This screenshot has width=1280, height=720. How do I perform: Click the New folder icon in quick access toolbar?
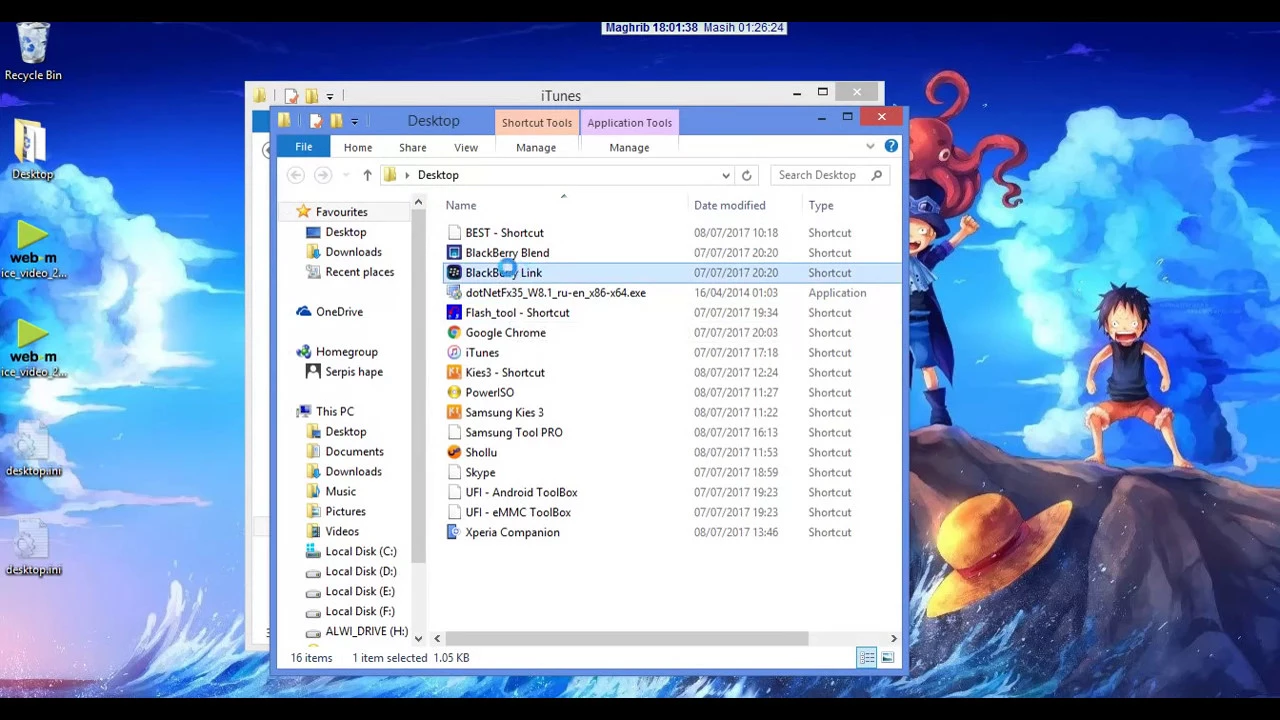[336, 122]
